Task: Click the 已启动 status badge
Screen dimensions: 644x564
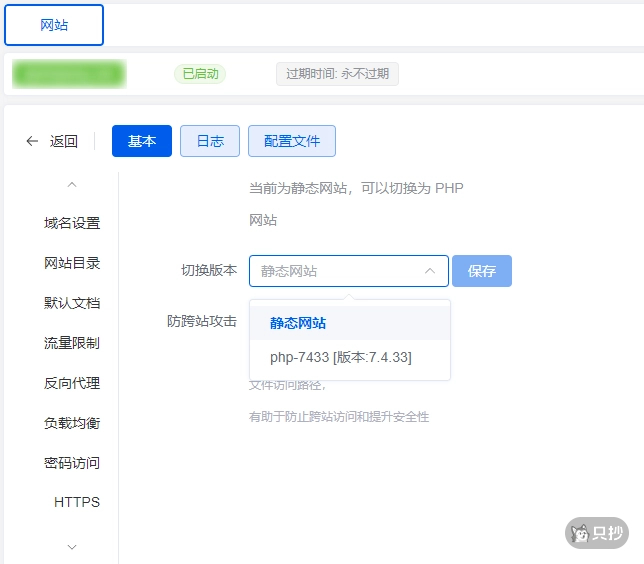Action: pos(200,74)
